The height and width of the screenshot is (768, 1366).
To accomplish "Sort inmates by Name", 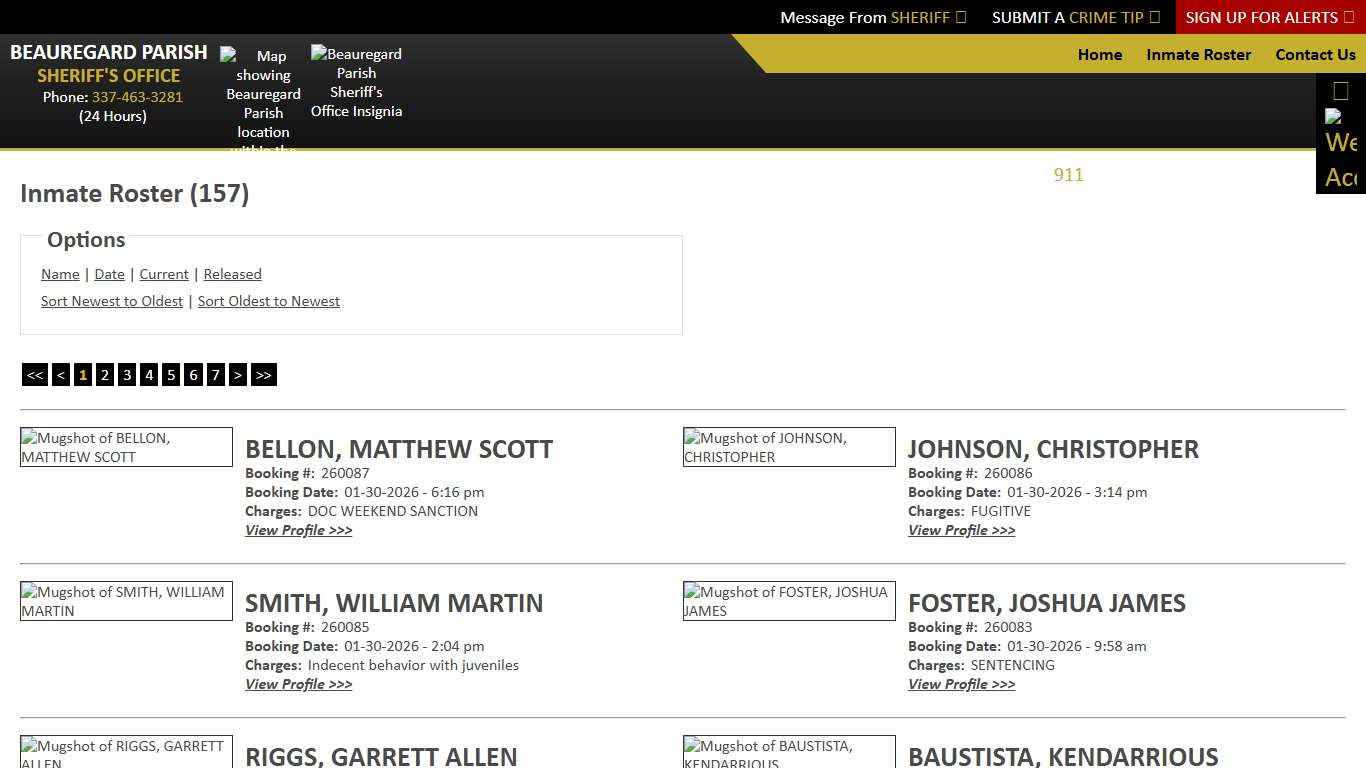I will pyautogui.click(x=60, y=274).
